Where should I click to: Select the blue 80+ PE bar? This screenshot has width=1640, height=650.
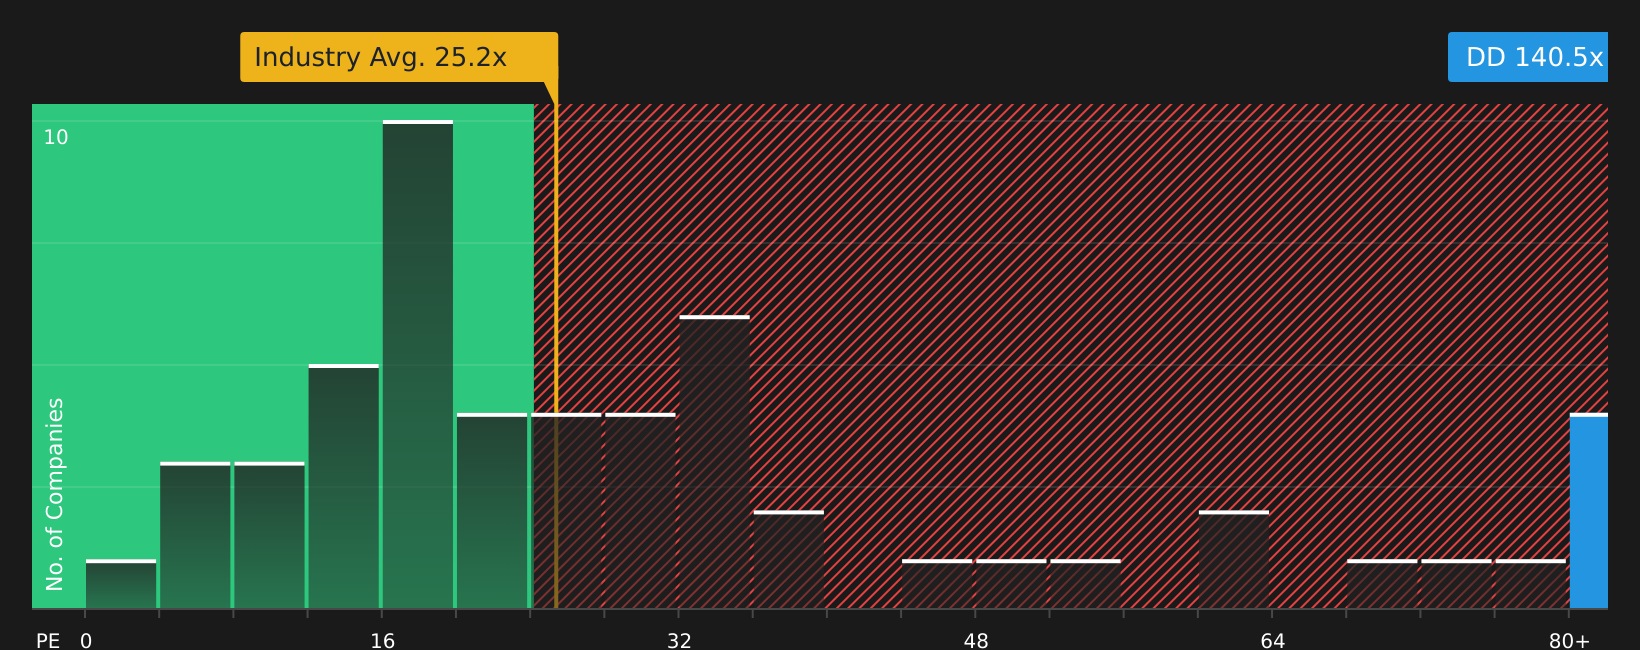(1589, 510)
